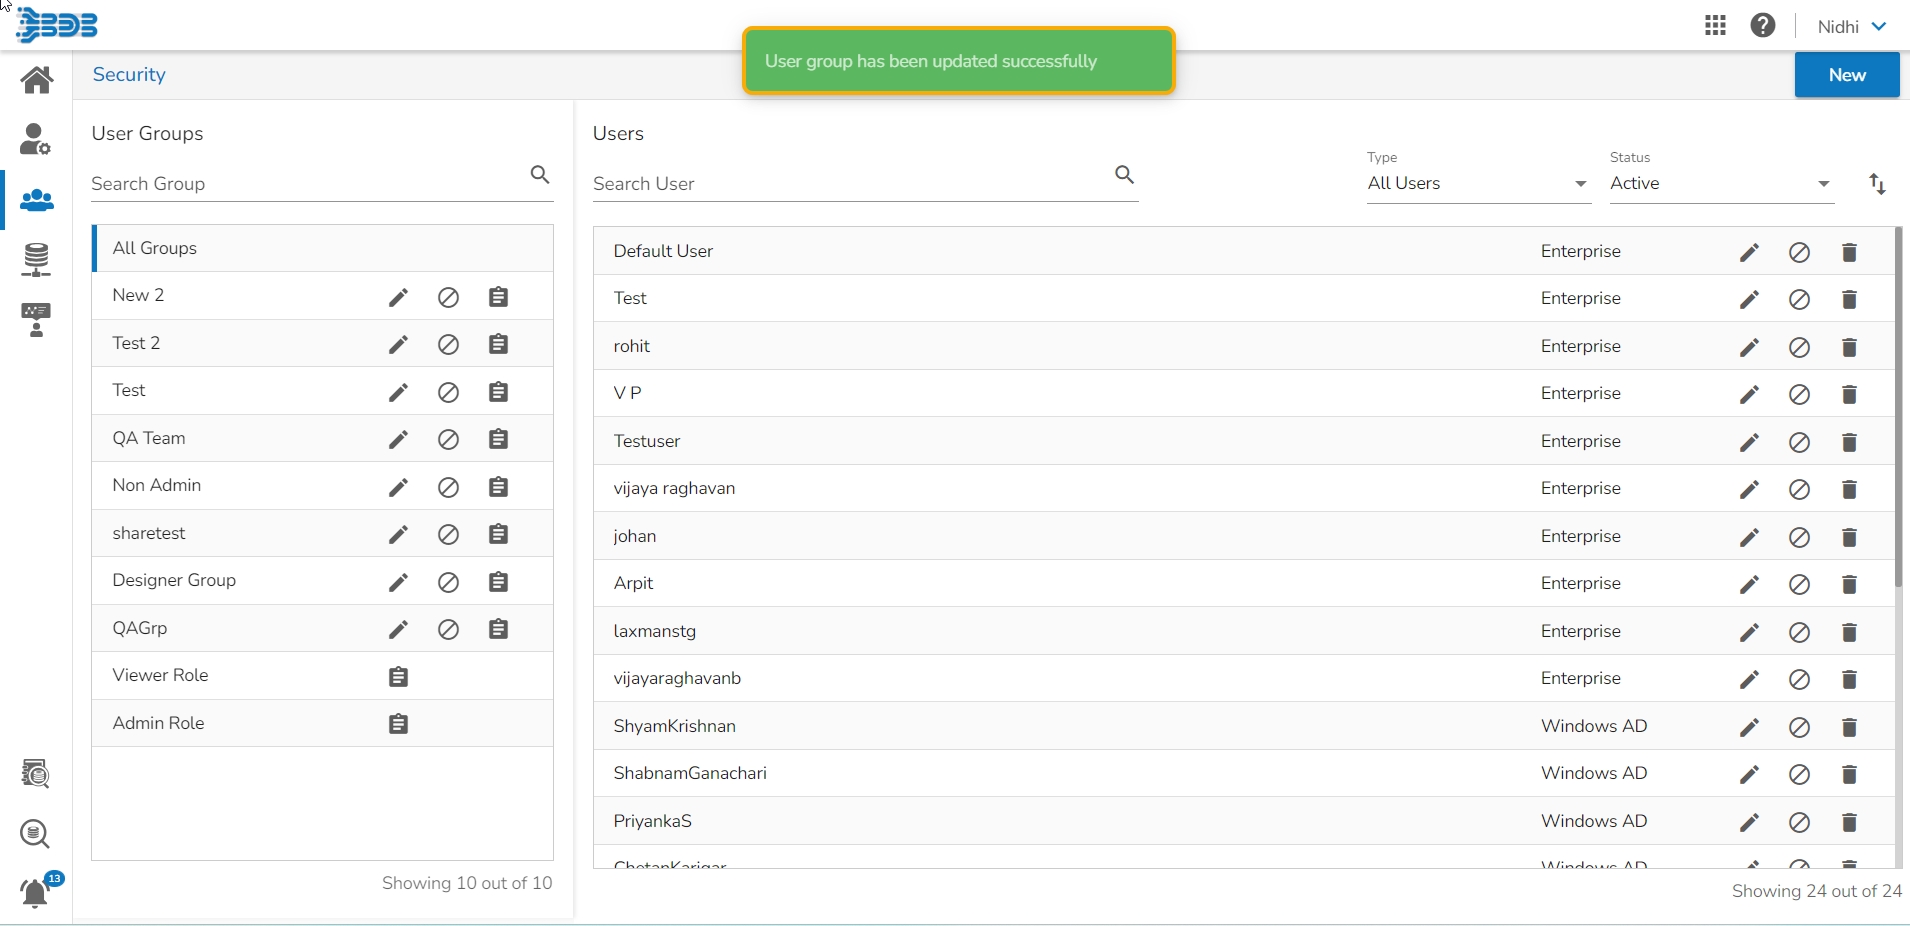Open the Type dropdown showing All Users
Screen dimensions: 1910x926
1477,184
